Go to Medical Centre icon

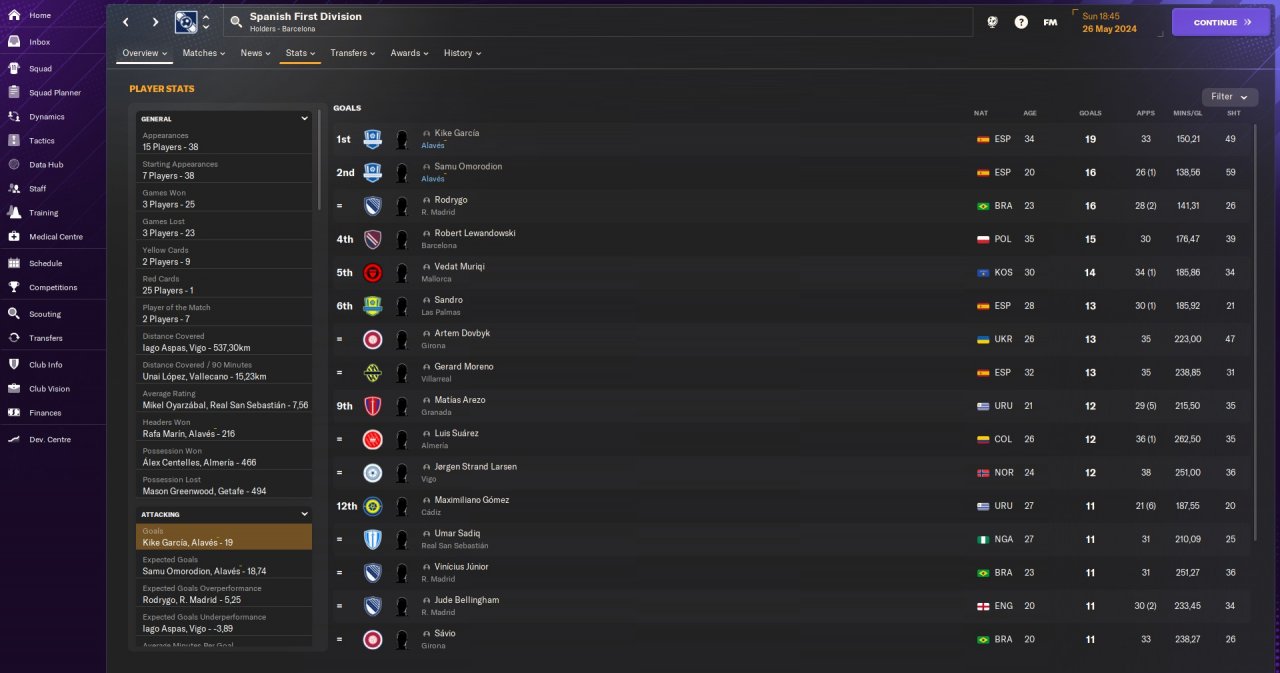click(14, 237)
